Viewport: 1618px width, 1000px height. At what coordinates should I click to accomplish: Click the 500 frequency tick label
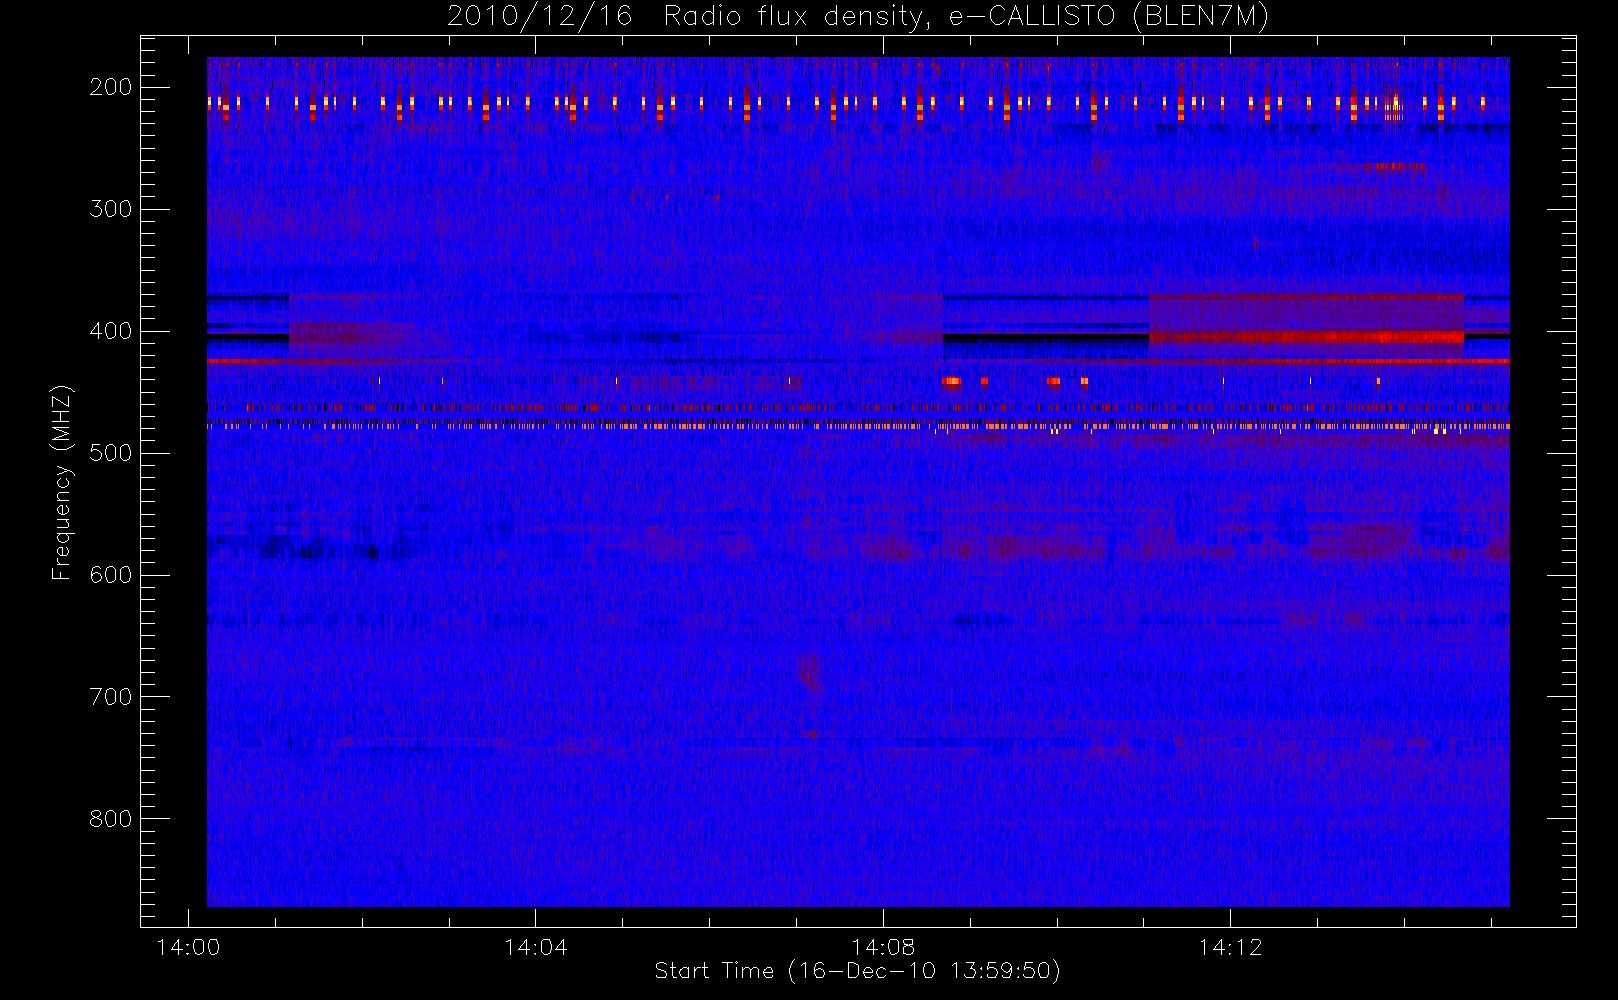(x=111, y=453)
